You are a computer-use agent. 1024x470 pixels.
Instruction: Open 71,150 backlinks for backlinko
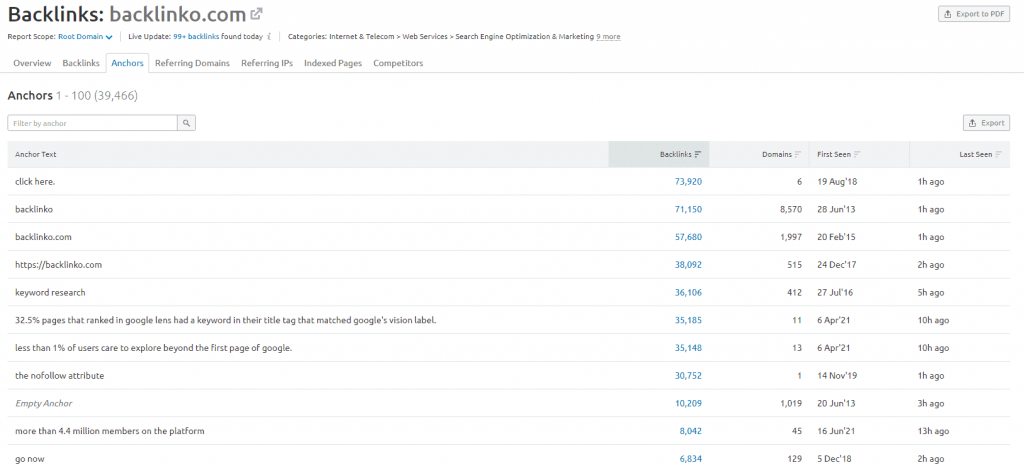pos(688,210)
